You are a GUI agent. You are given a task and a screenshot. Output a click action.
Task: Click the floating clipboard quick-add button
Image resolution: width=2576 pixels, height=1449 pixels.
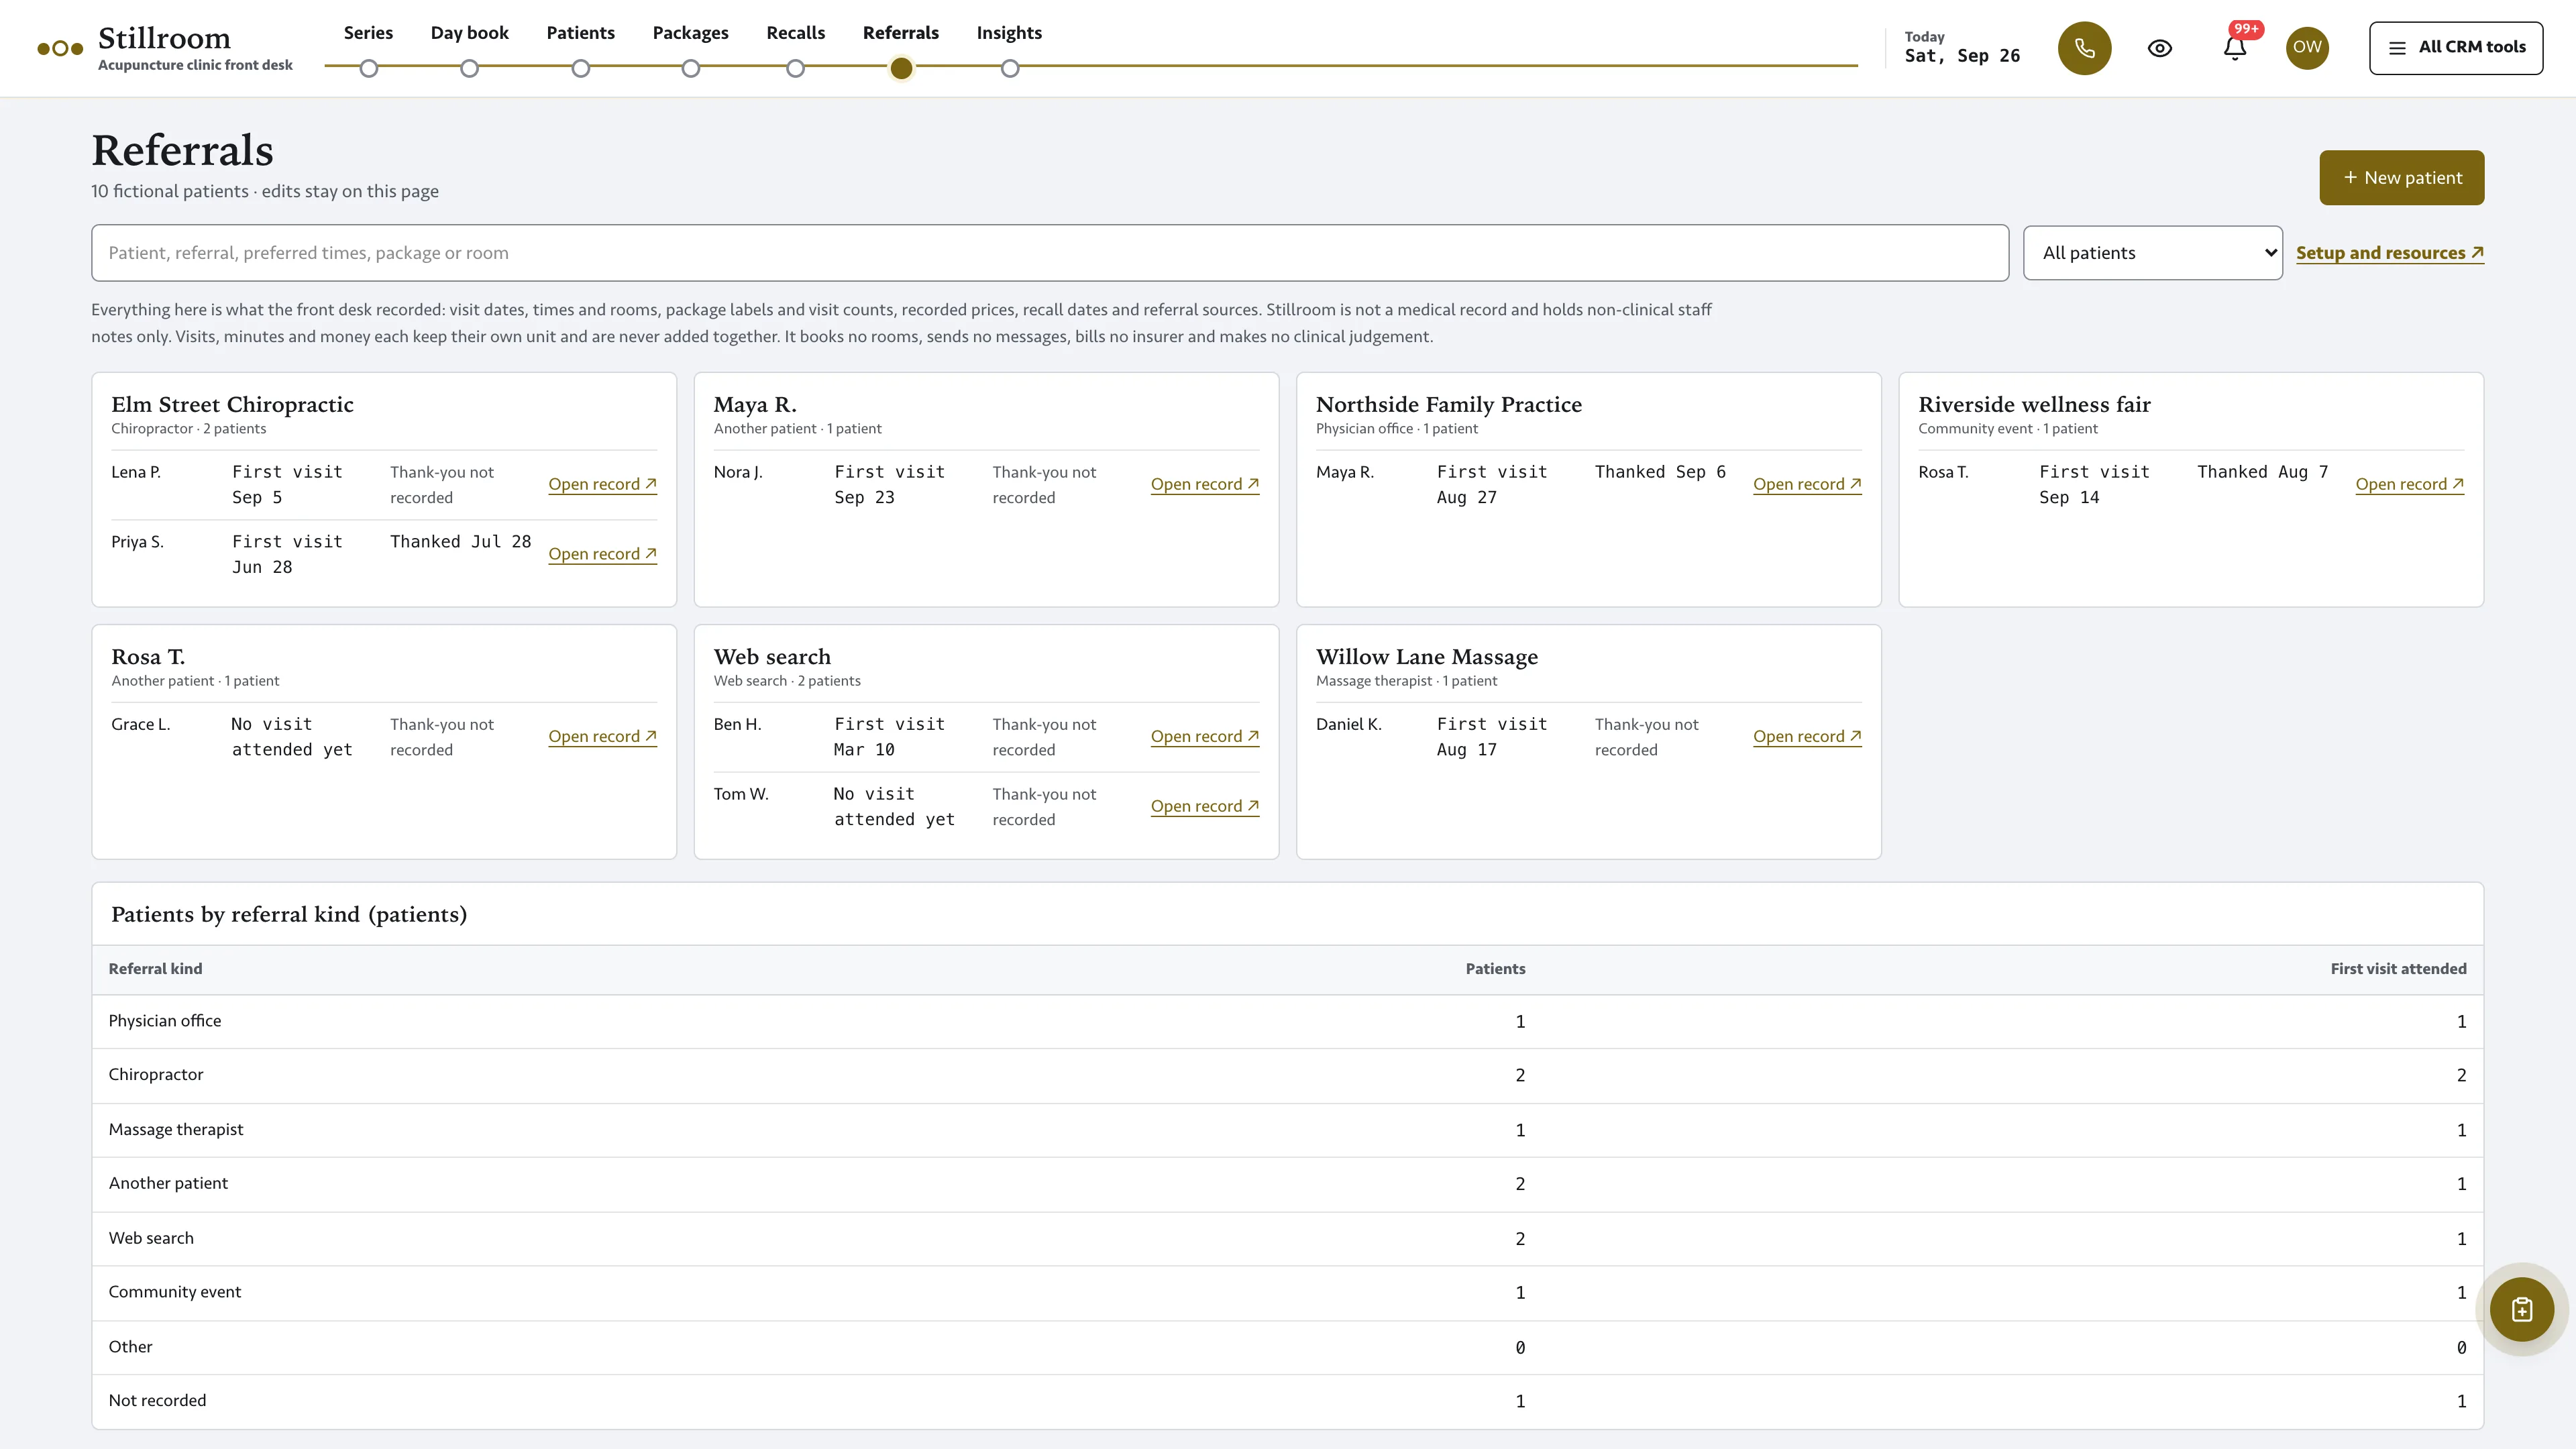pos(2522,1309)
